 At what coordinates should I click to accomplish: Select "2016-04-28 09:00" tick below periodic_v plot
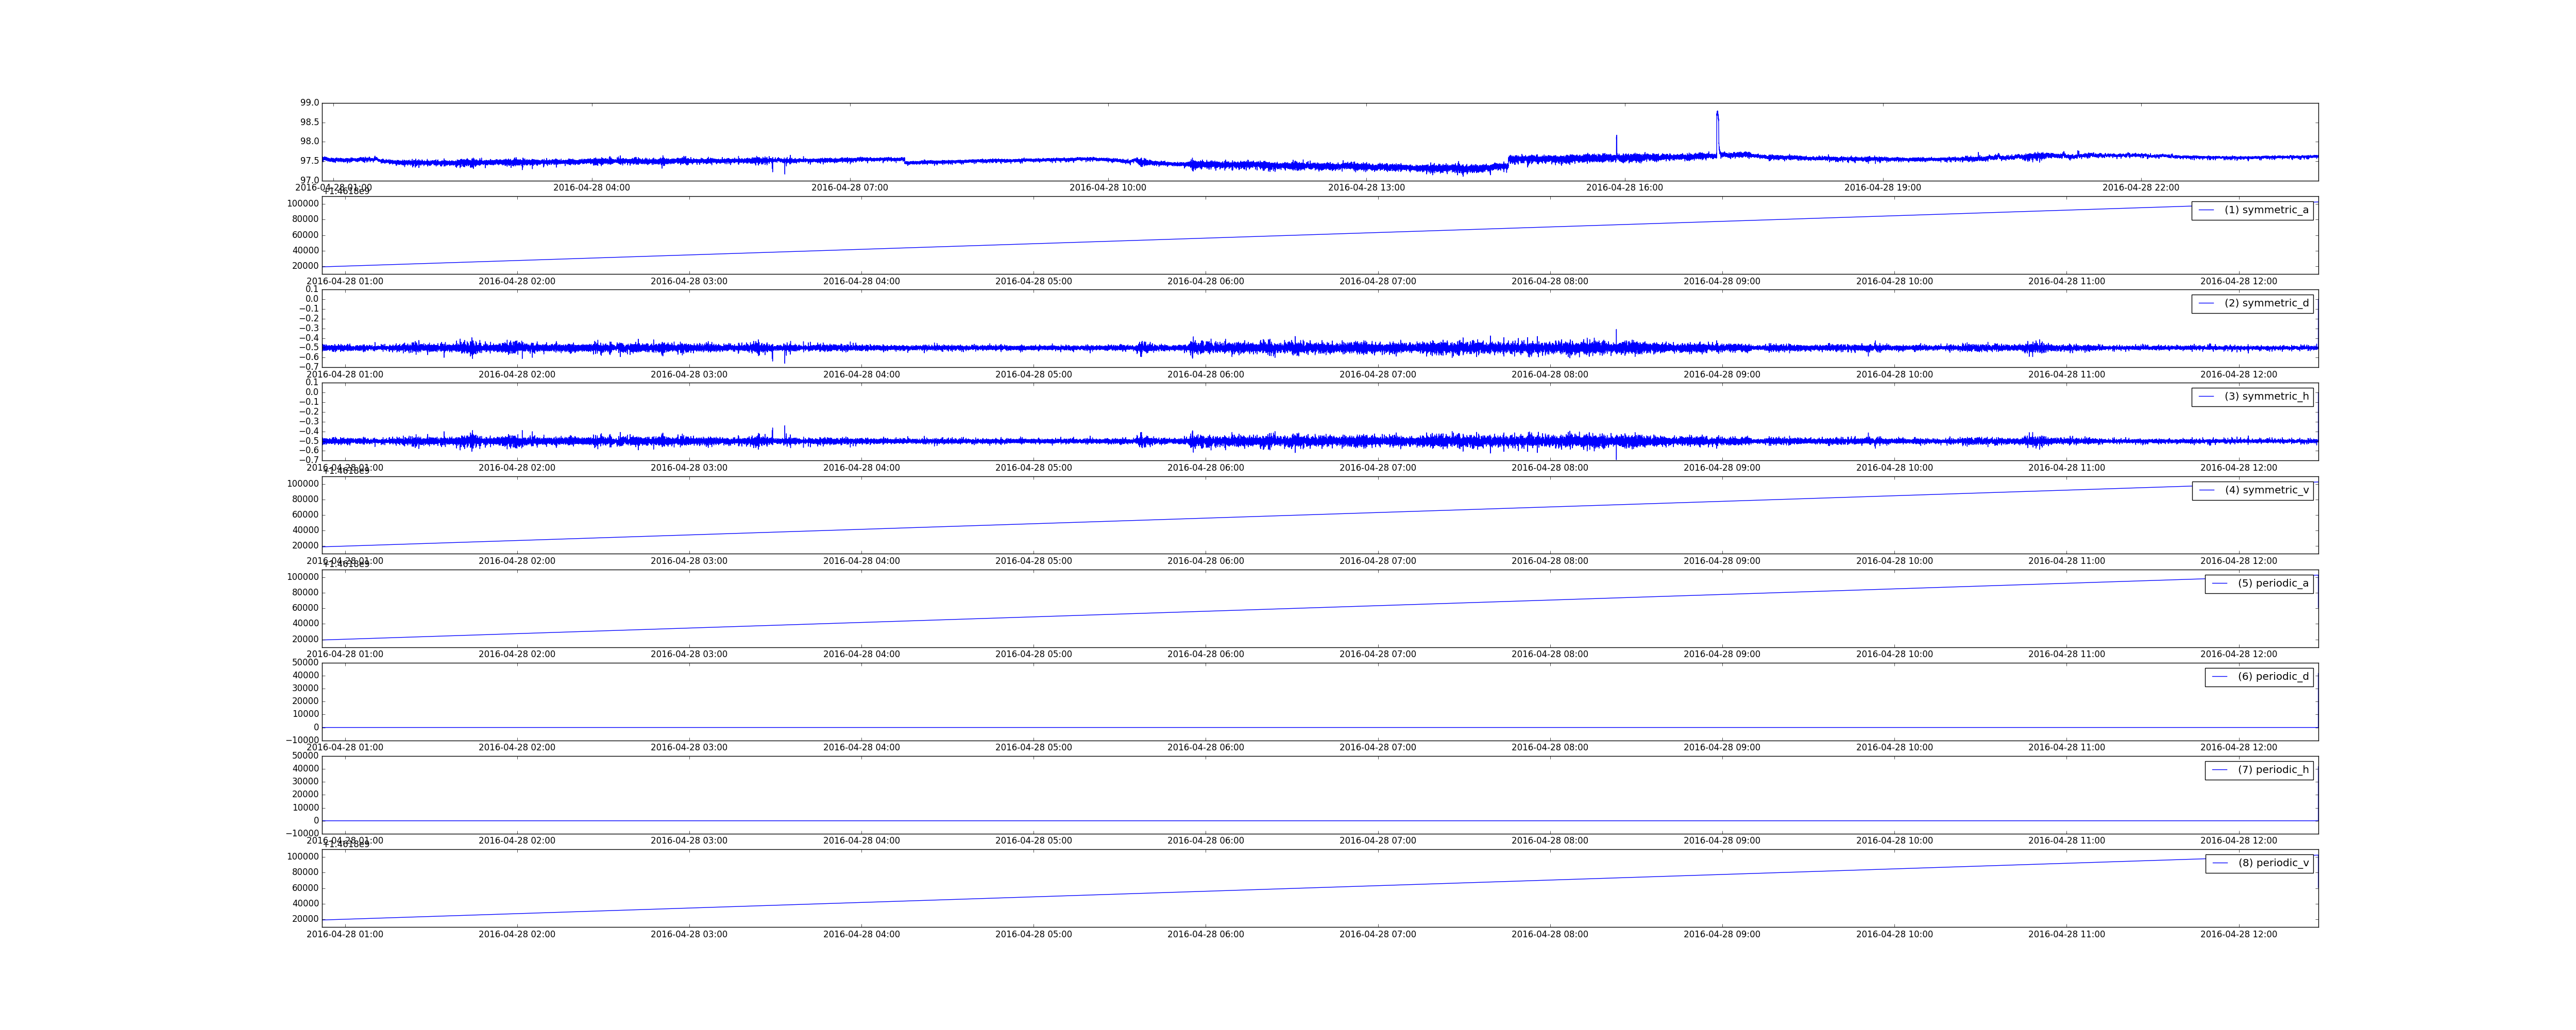(1722, 935)
